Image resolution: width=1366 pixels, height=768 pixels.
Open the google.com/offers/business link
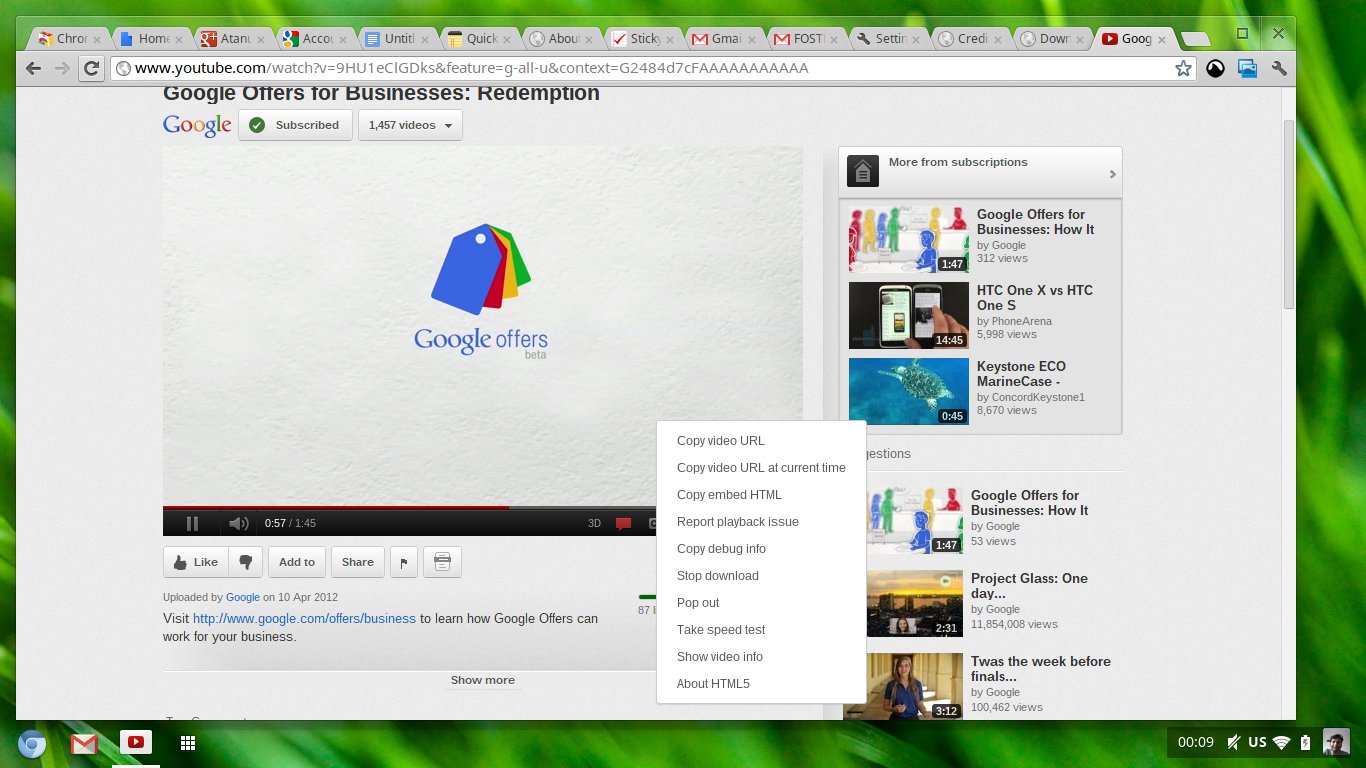(x=304, y=618)
